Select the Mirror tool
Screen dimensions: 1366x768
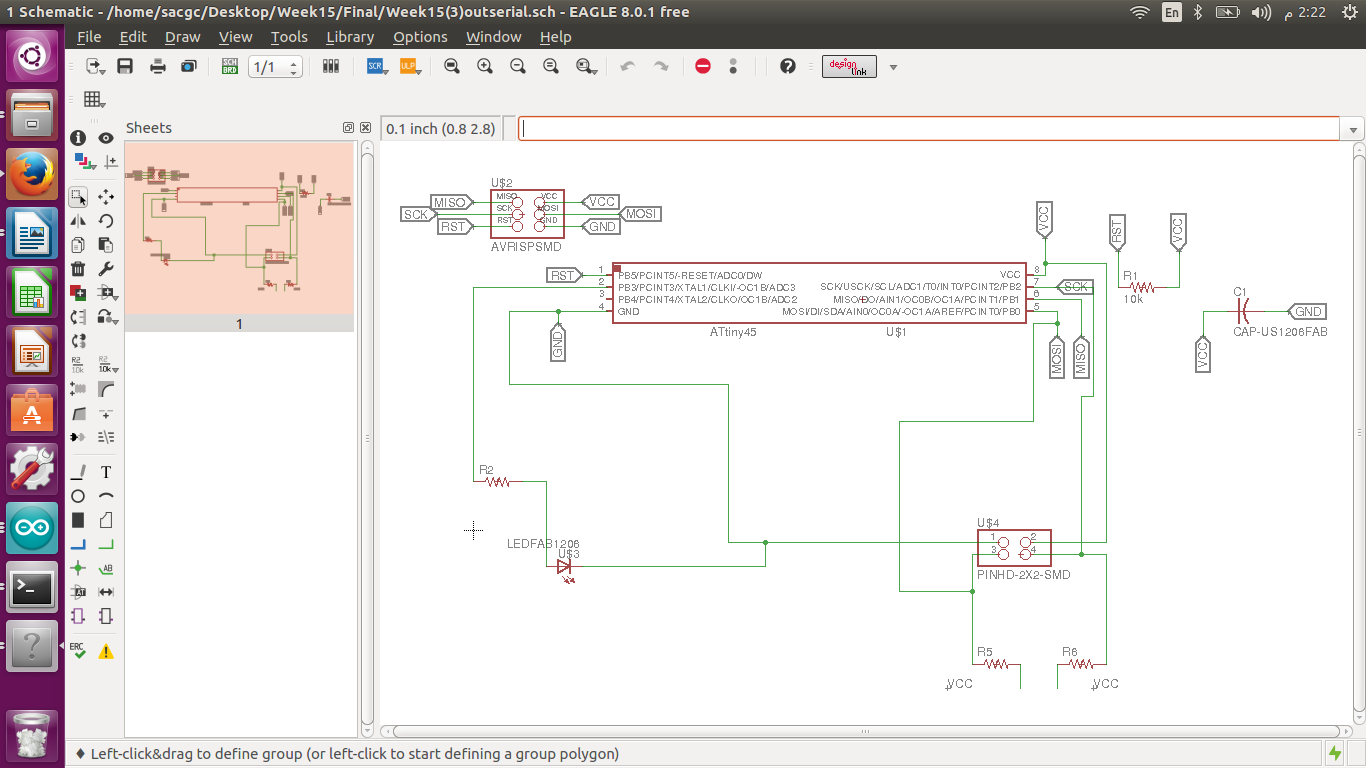pos(78,221)
